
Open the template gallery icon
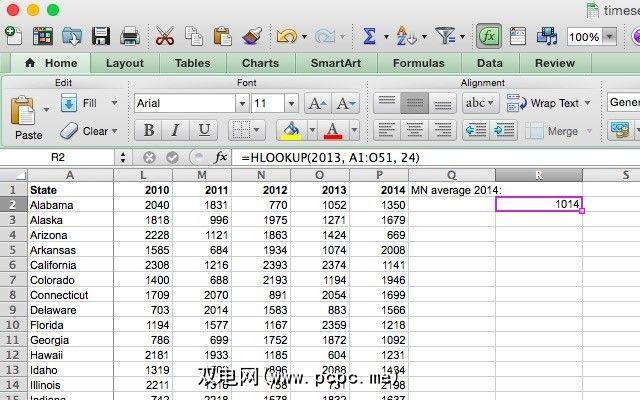[42, 36]
